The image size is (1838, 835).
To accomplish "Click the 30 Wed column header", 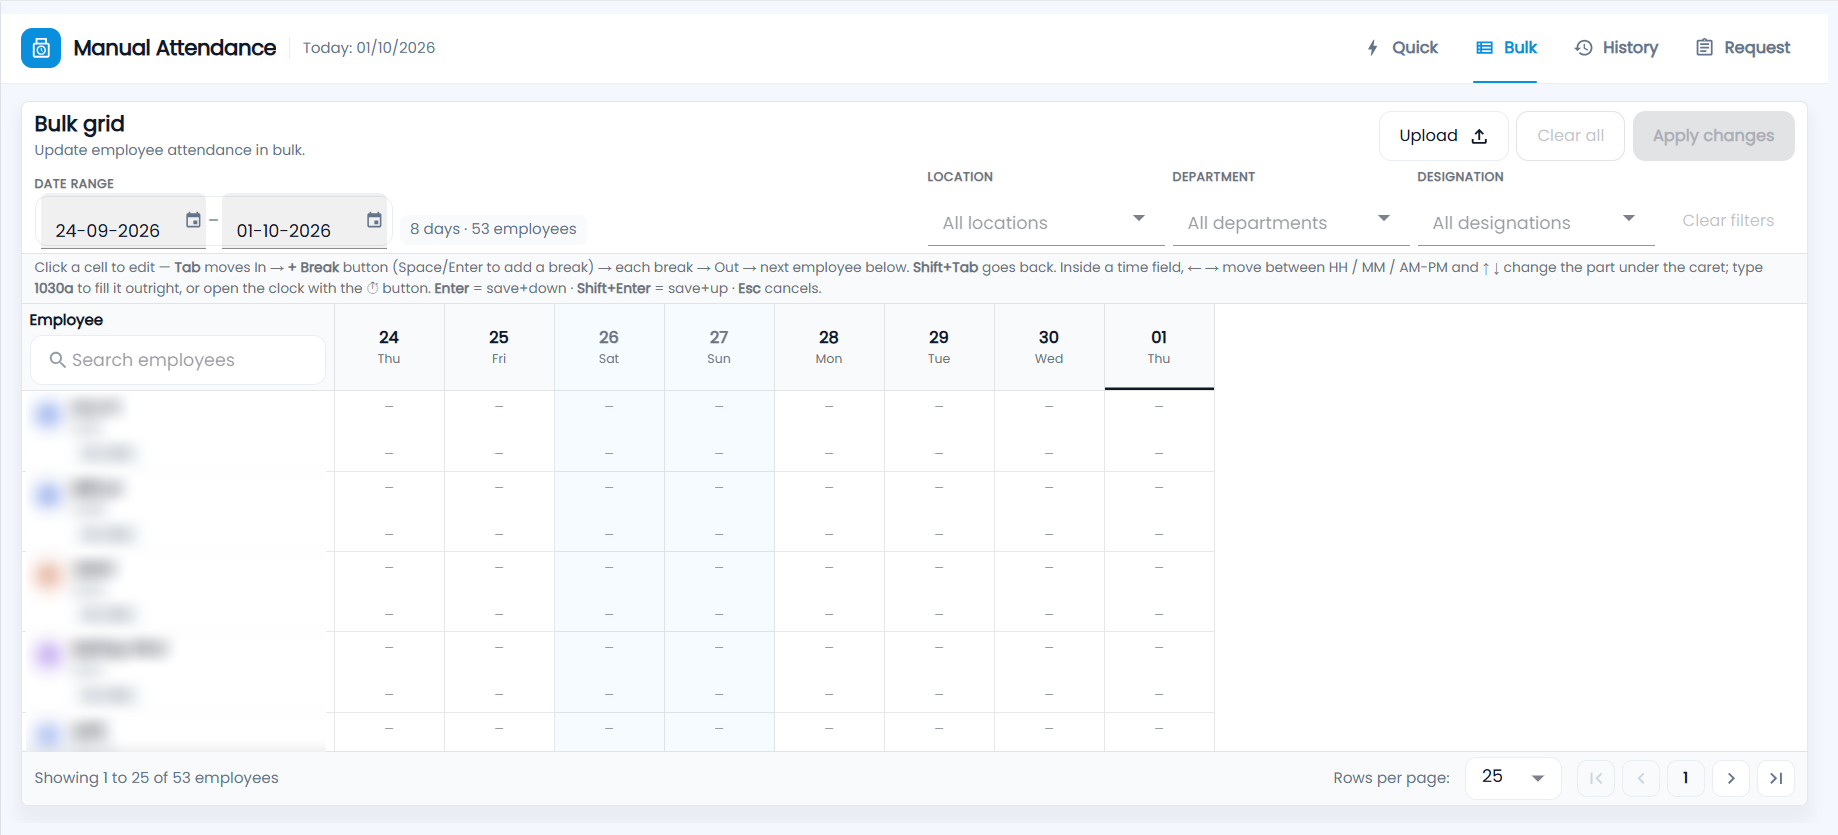I will pos(1049,347).
